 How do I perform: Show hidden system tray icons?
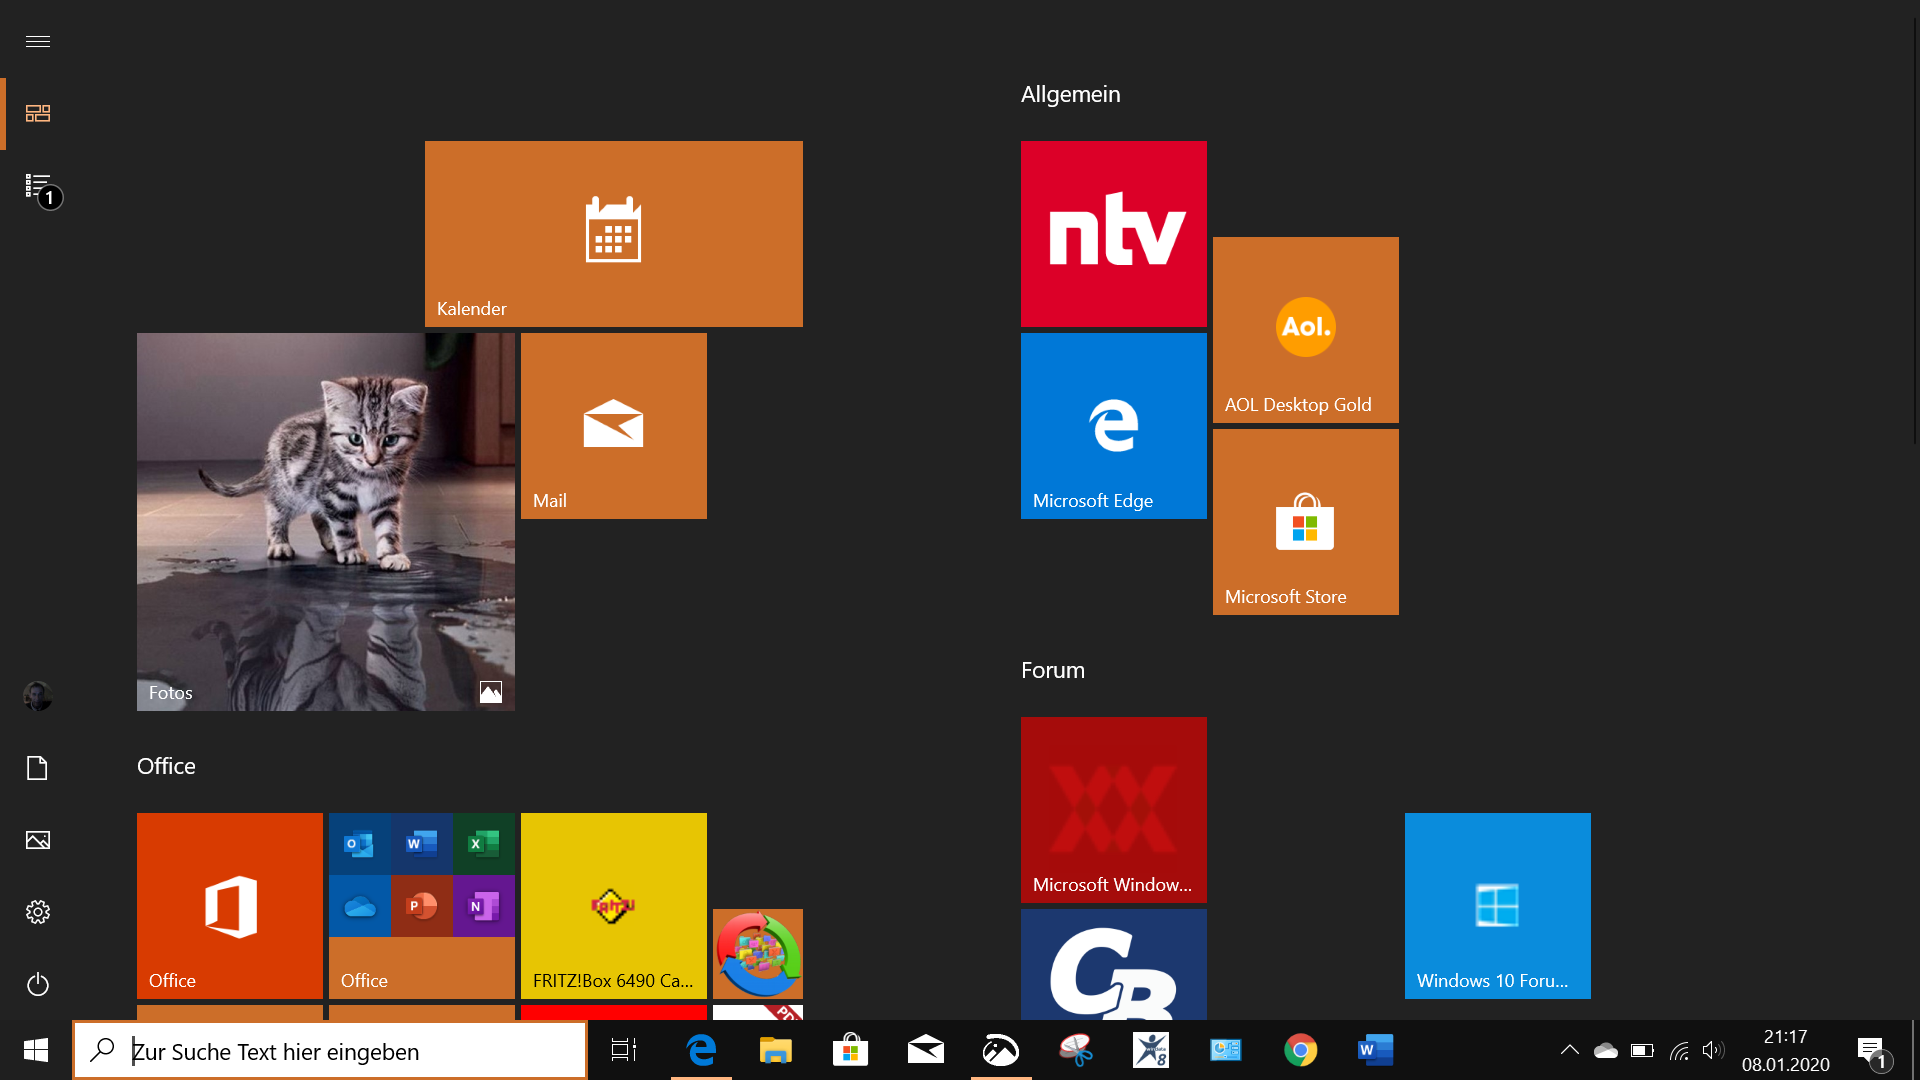1569,1050
